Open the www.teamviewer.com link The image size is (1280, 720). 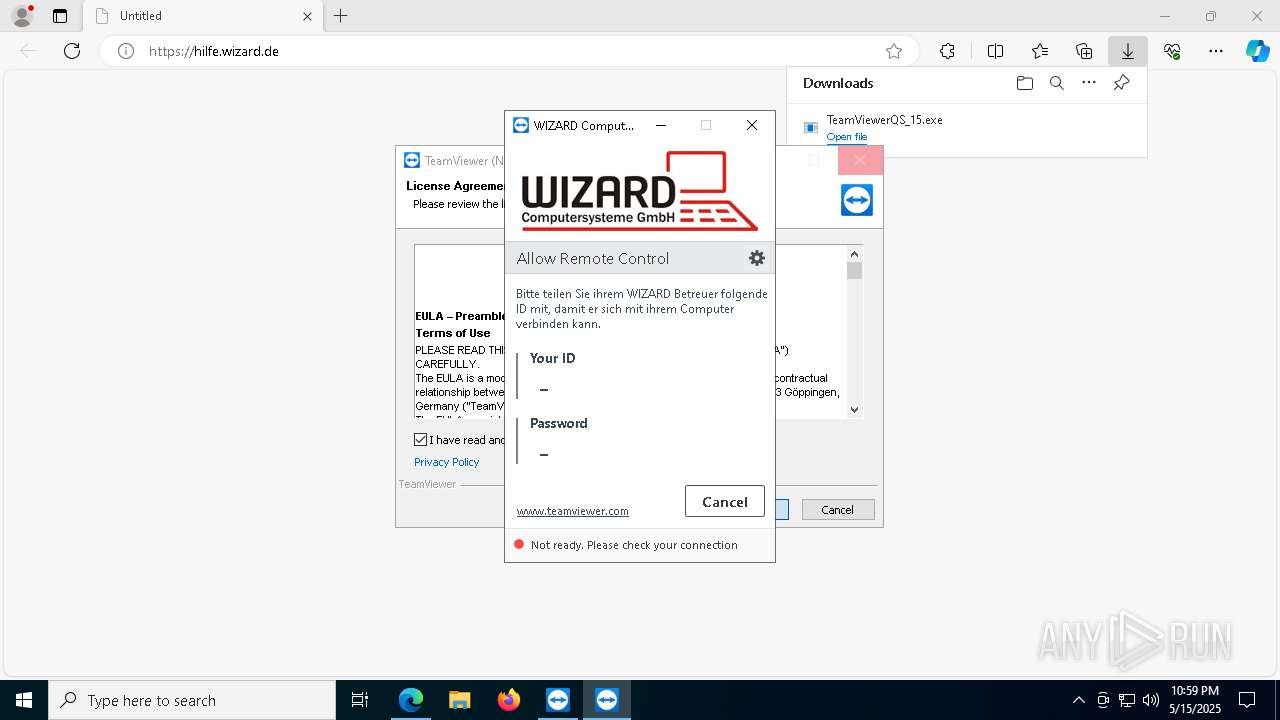pos(573,511)
